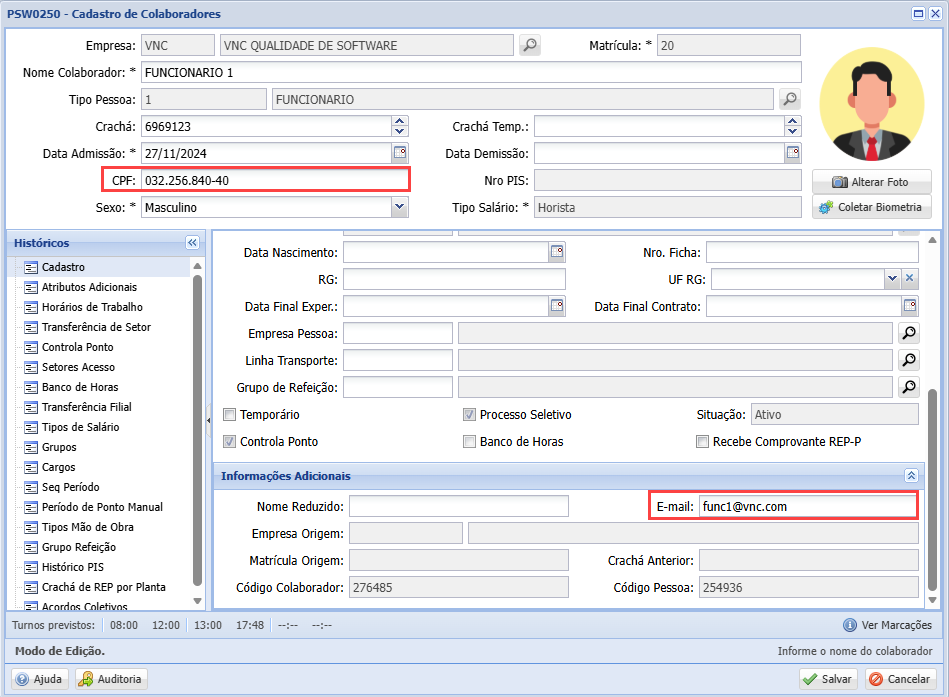
Task: Open Tipo Pessoa search magnifier
Action: [x=790, y=99]
